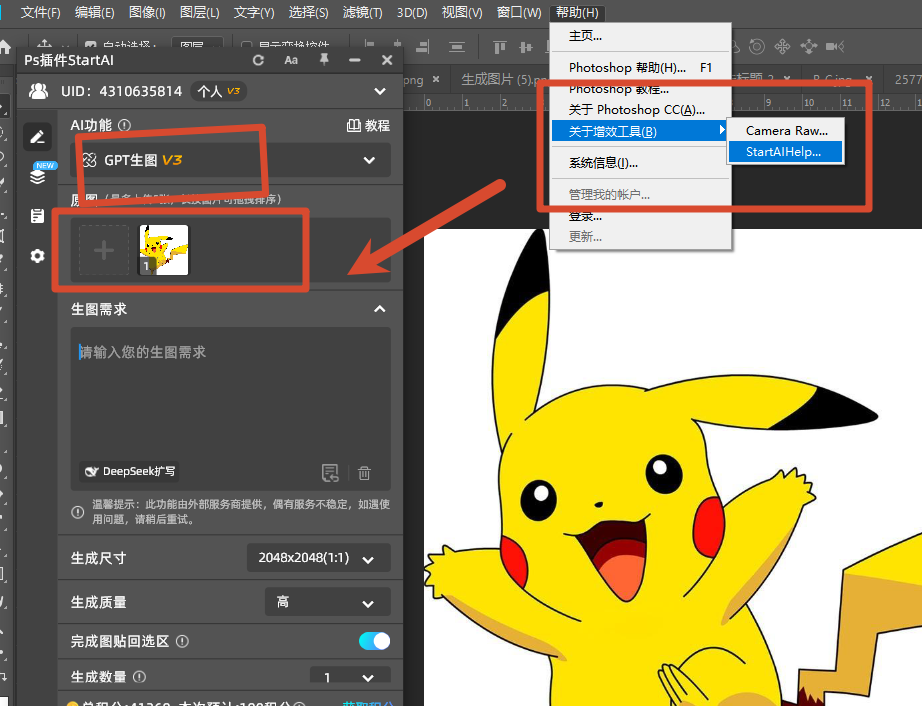
Task: Choose 系统信息(I)... in Help menu
Action: point(641,163)
